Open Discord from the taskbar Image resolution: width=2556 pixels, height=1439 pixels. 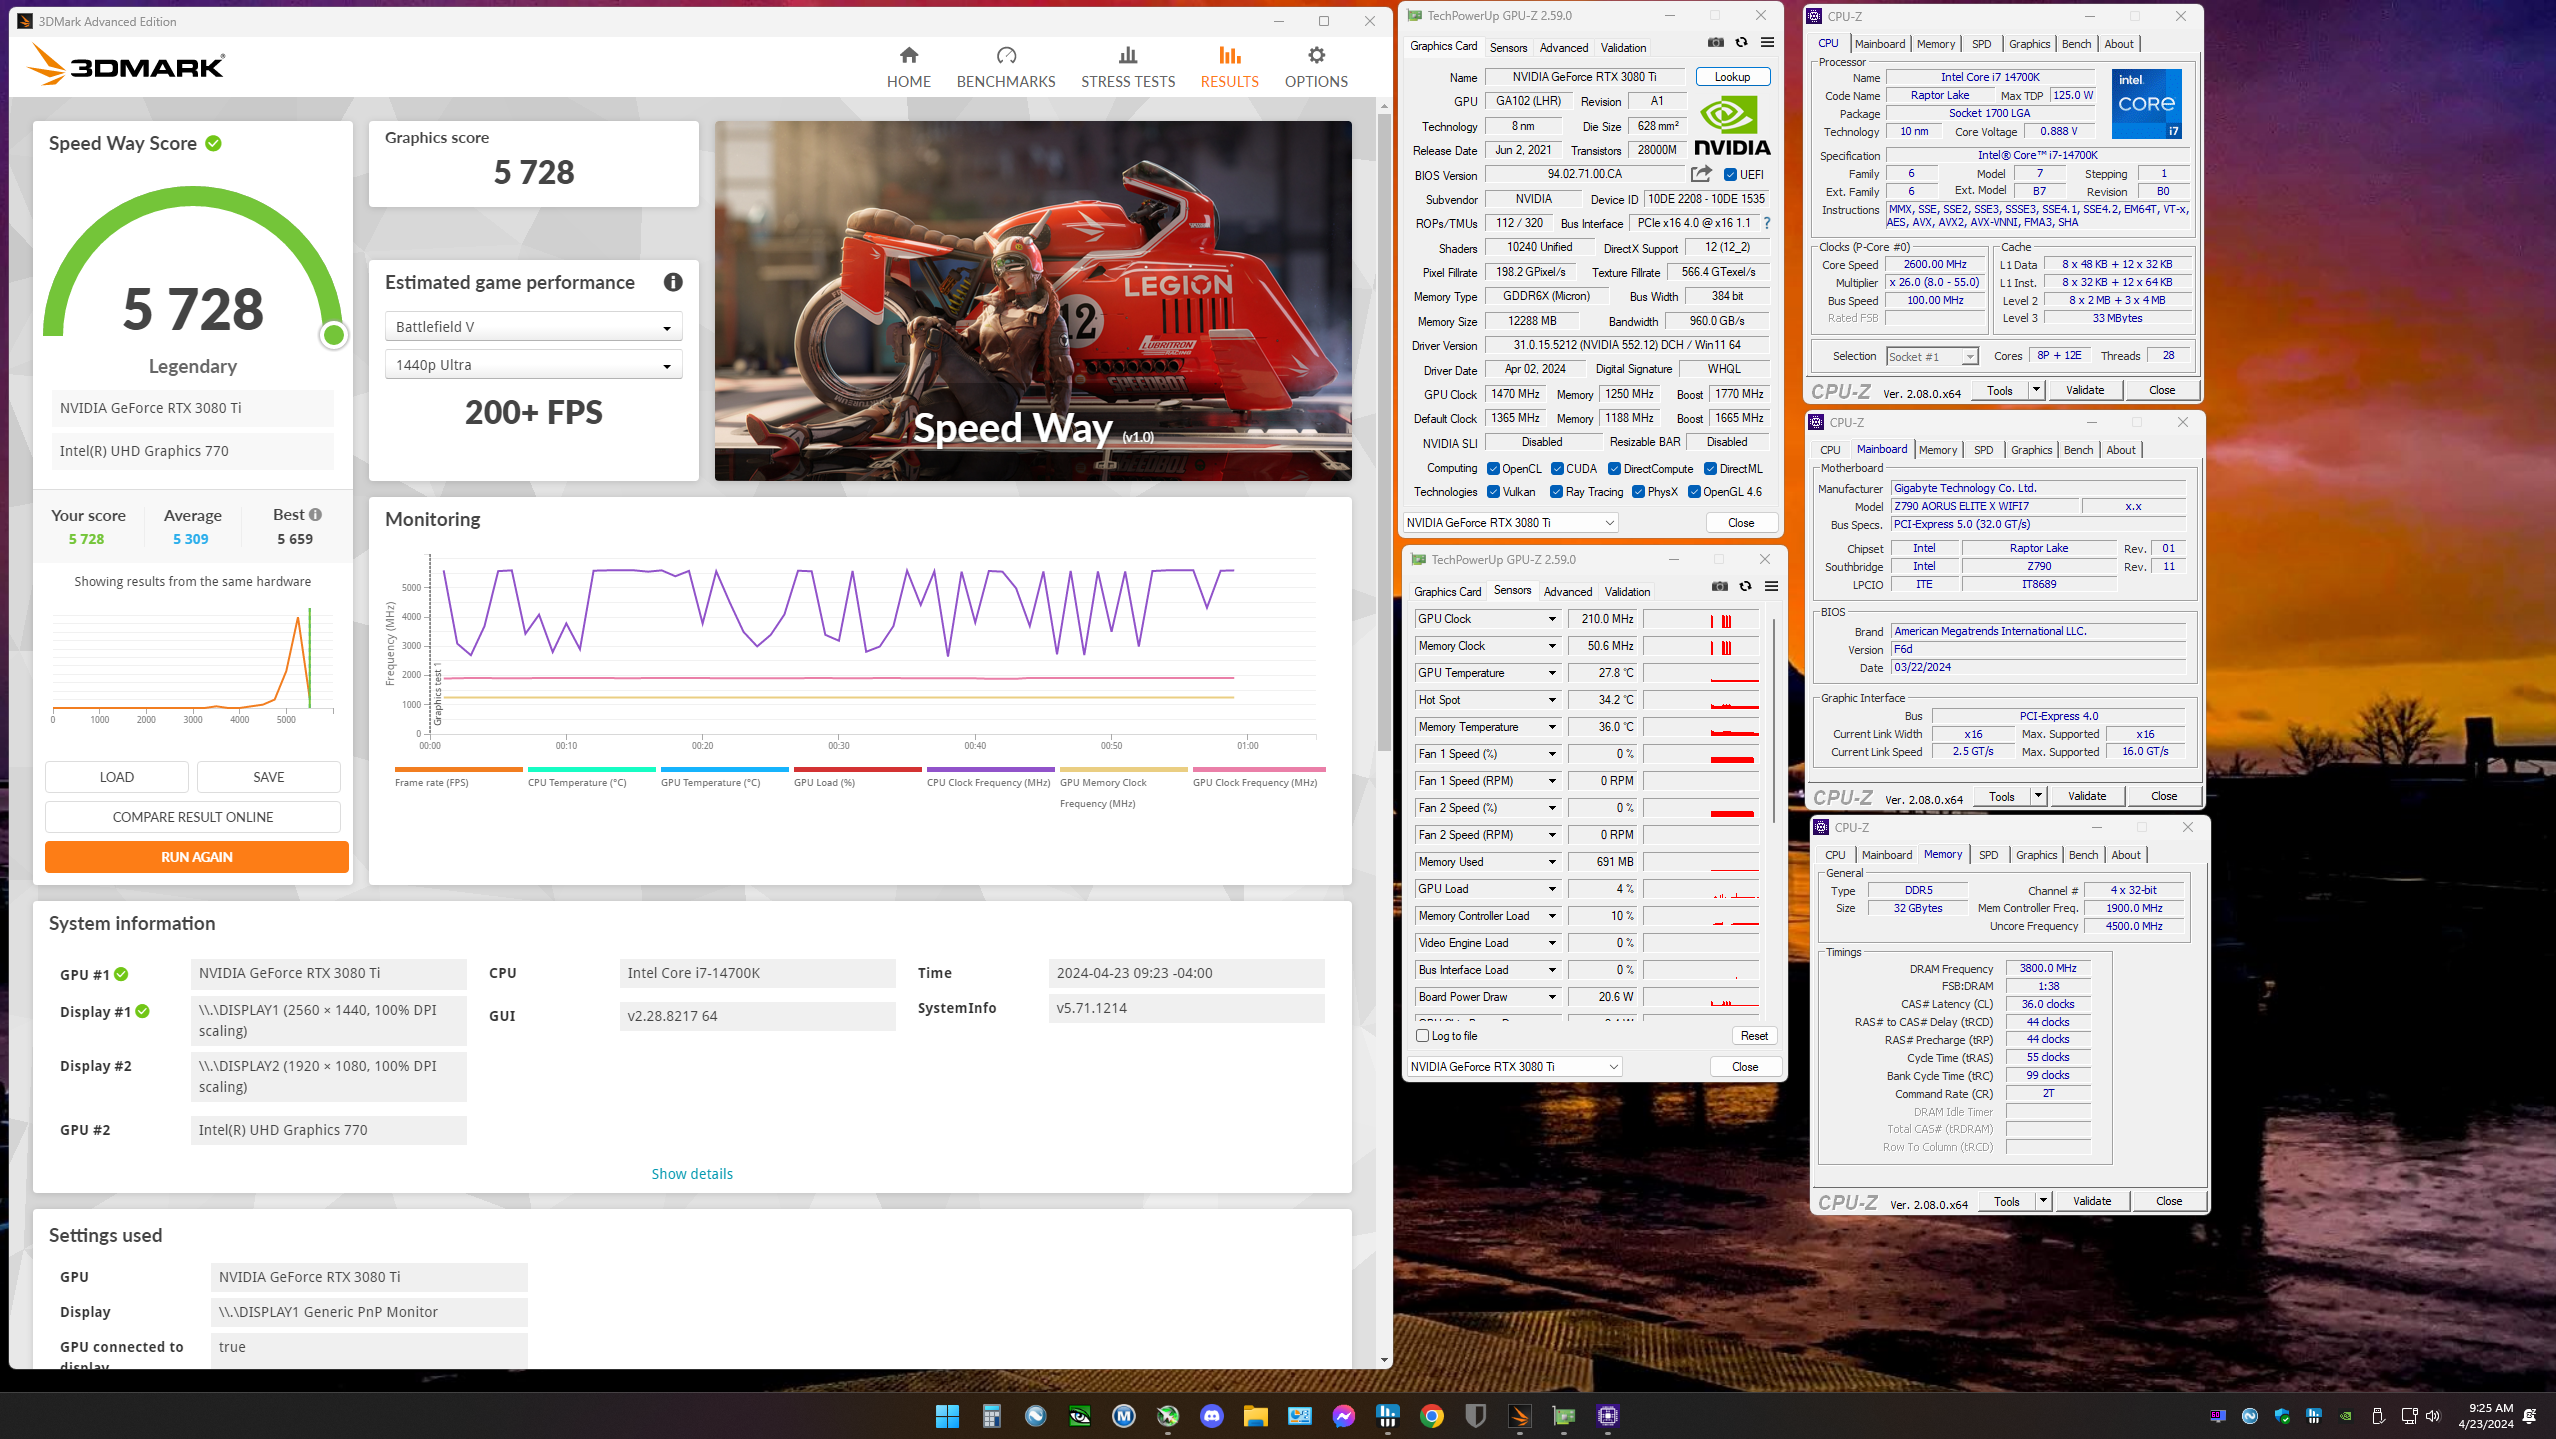1211,1415
